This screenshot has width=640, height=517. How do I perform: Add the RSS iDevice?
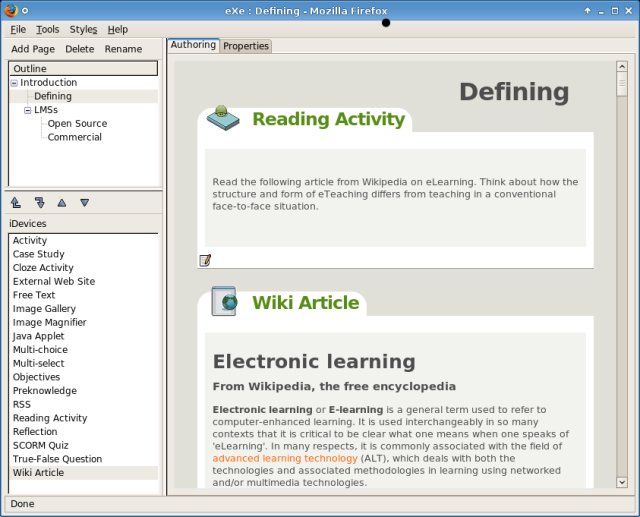click(83, 404)
